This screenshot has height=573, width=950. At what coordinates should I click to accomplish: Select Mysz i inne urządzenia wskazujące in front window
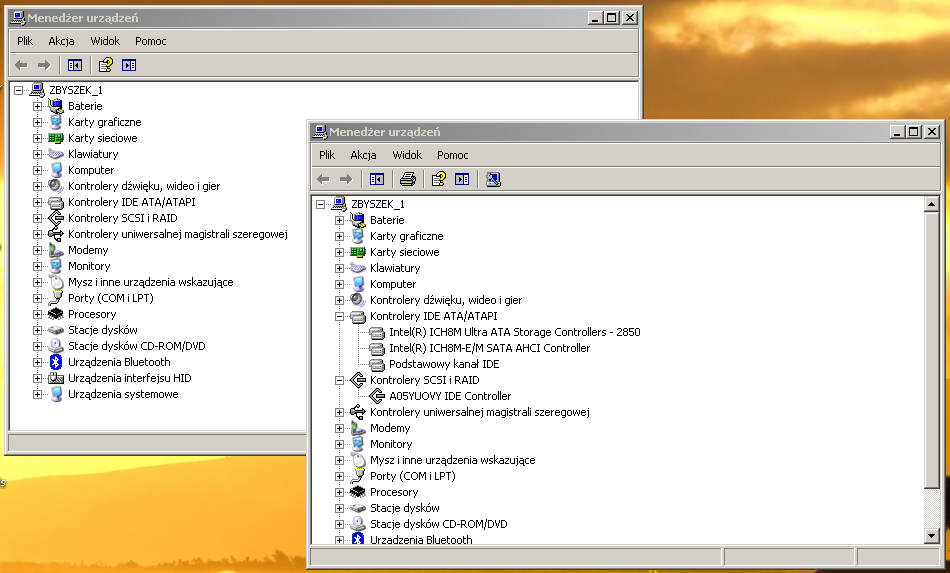pyautogui.click(x=453, y=460)
